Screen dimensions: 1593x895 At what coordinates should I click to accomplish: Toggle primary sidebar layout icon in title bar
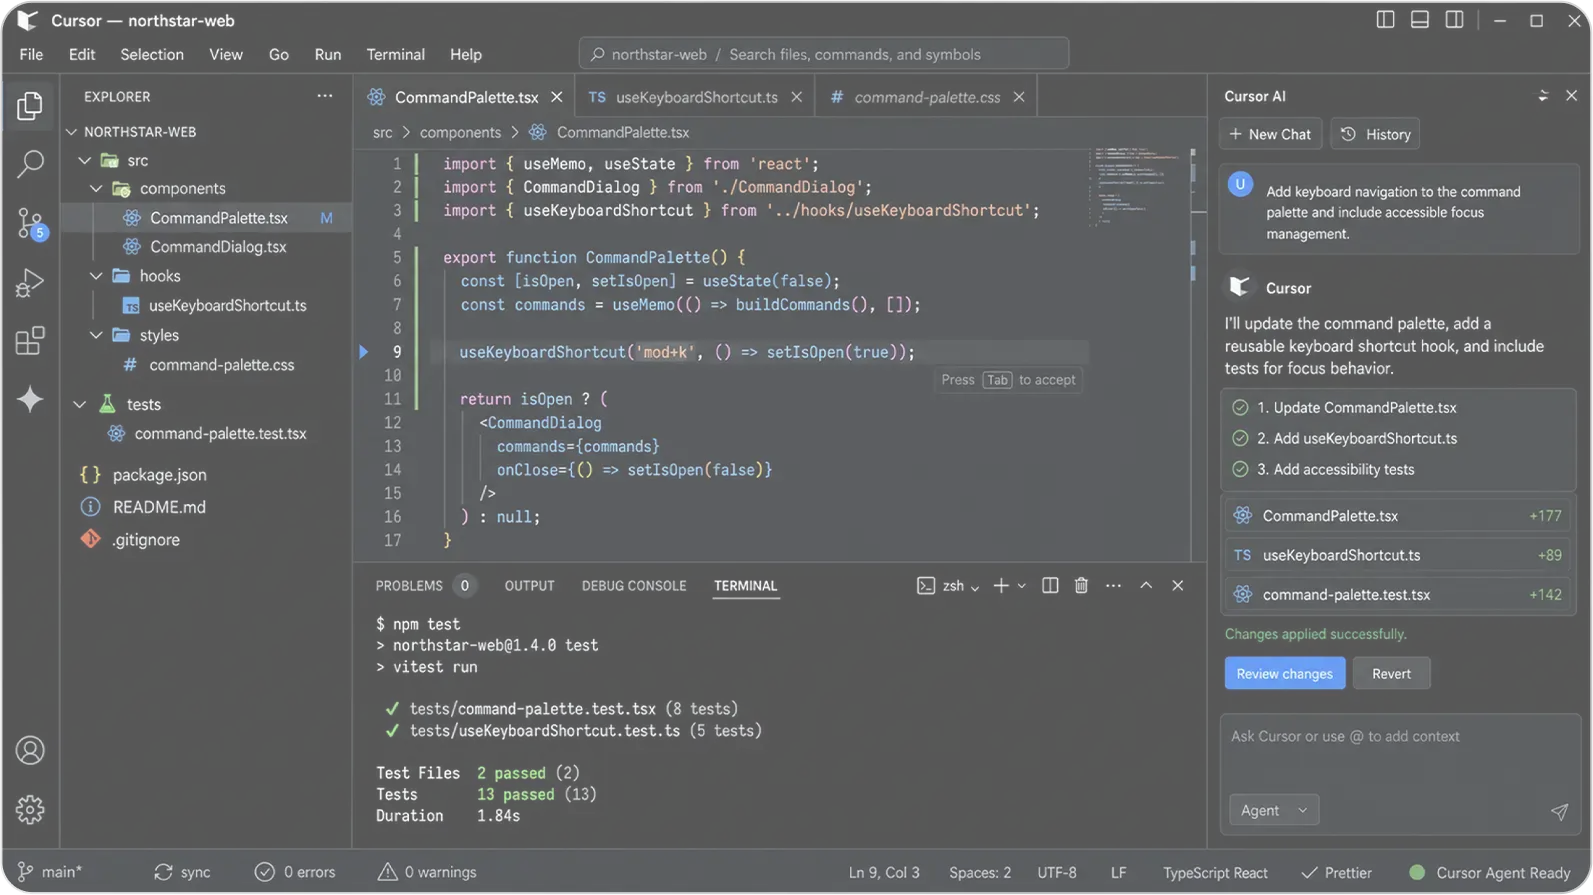click(1385, 20)
